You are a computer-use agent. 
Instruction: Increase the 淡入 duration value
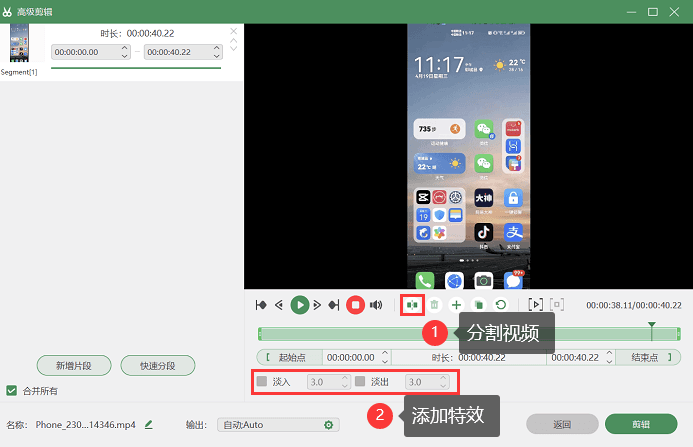[x=345, y=378]
